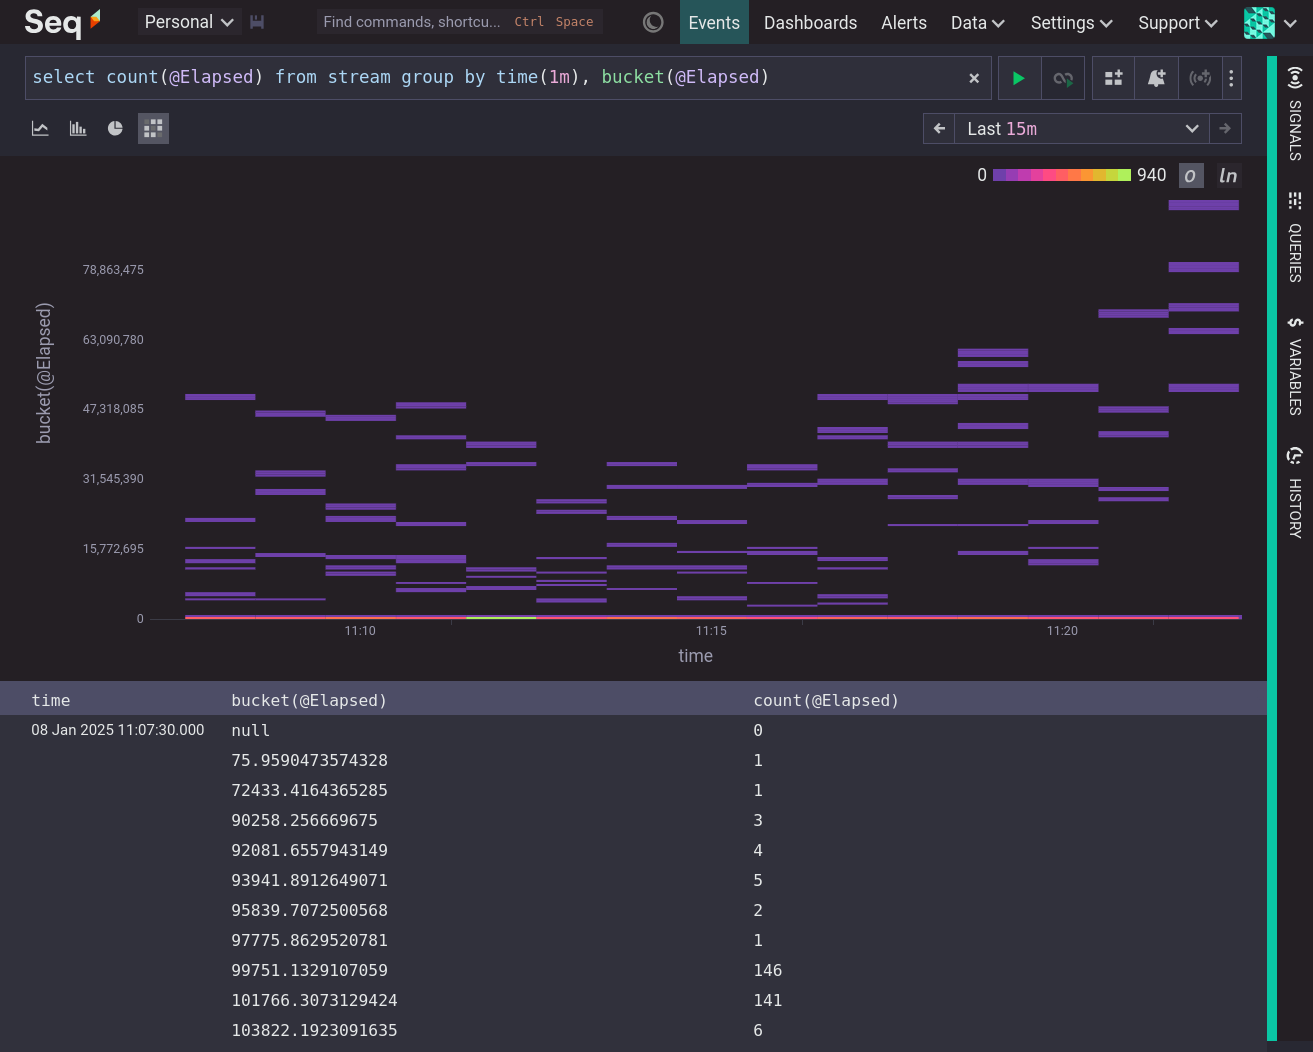Switch to pie chart view
Screen dimensions: 1313x1052
[115, 129]
